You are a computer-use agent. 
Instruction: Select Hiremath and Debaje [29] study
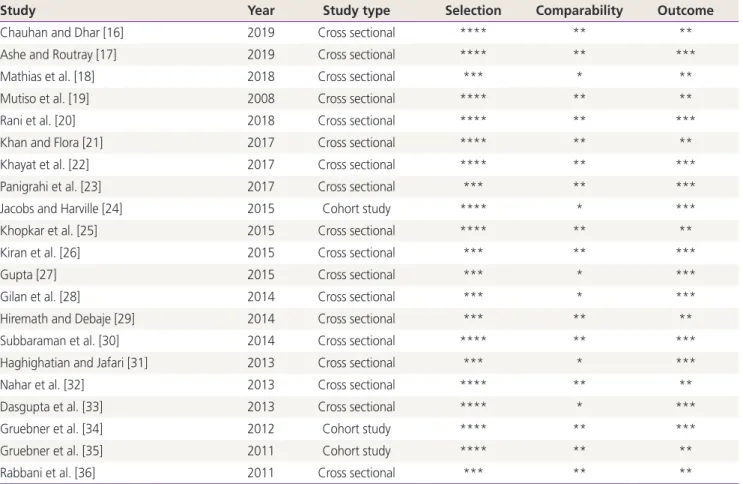point(67,319)
